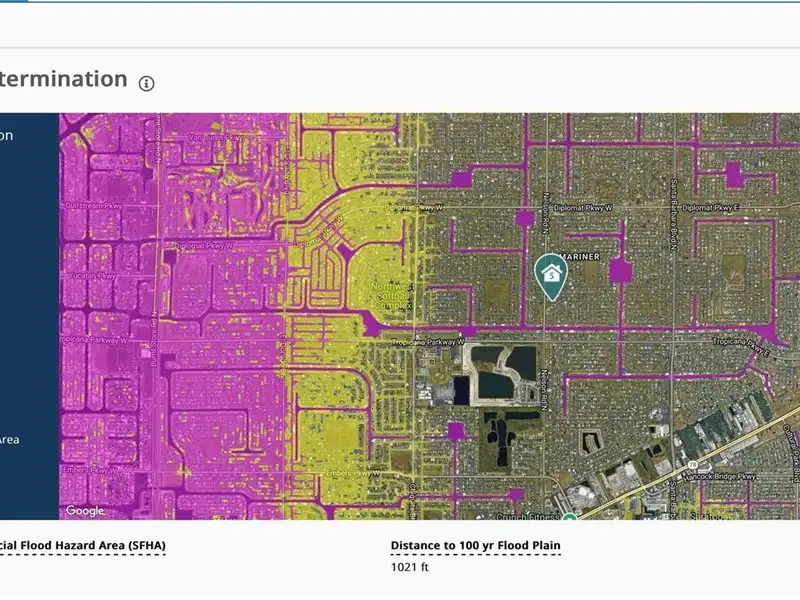Image resolution: width=800 pixels, height=600 pixels.
Task: Click the Determination section heading text
Action: tap(63, 79)
